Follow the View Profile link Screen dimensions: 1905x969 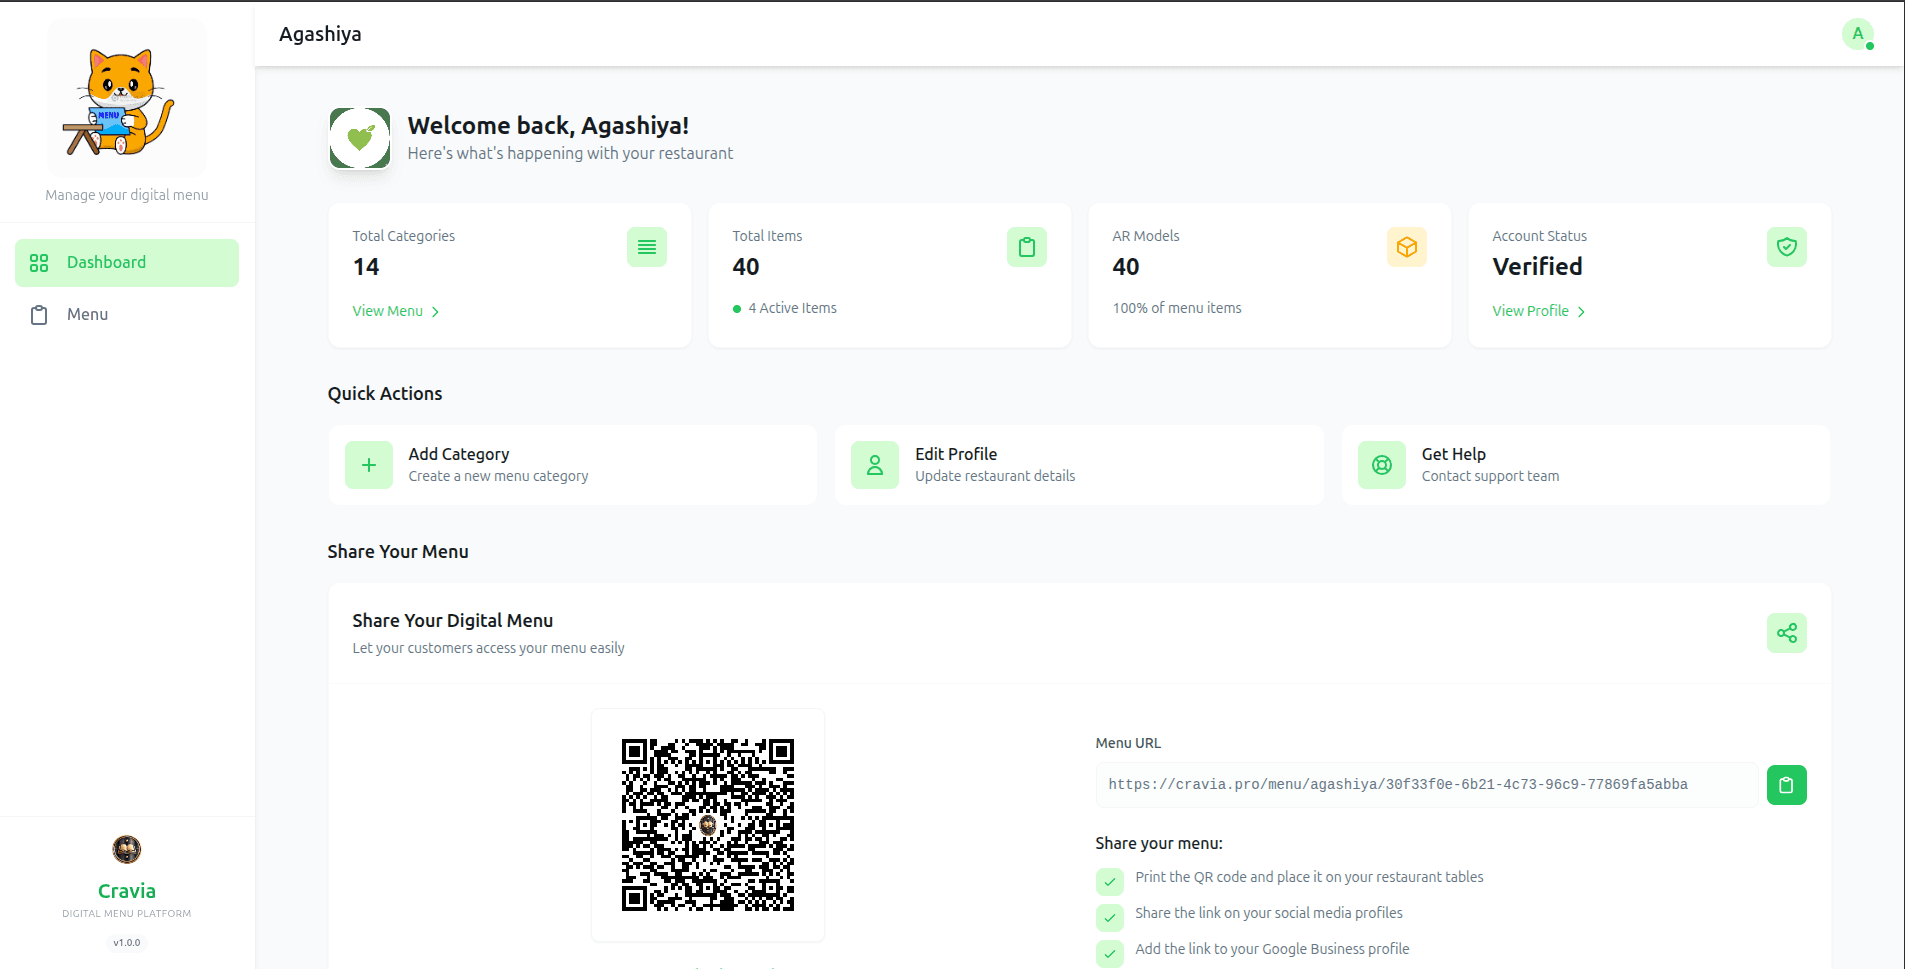pos(1539,311)
